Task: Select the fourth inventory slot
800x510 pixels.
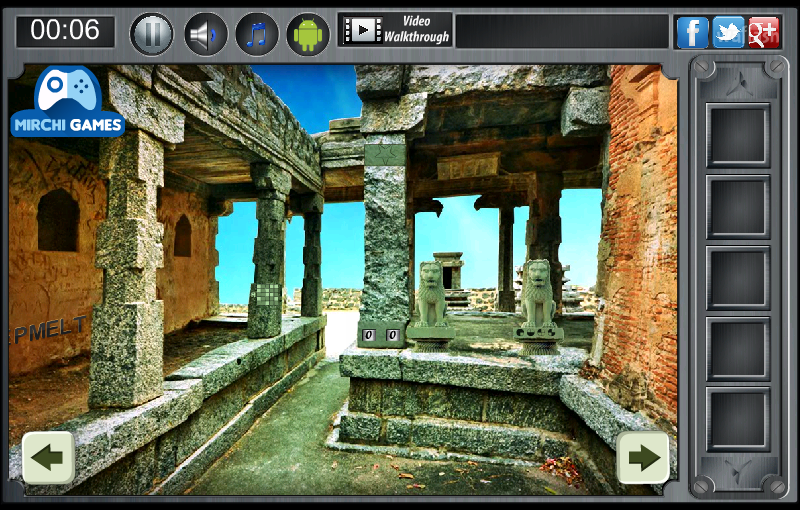Action: coord(738,349)
